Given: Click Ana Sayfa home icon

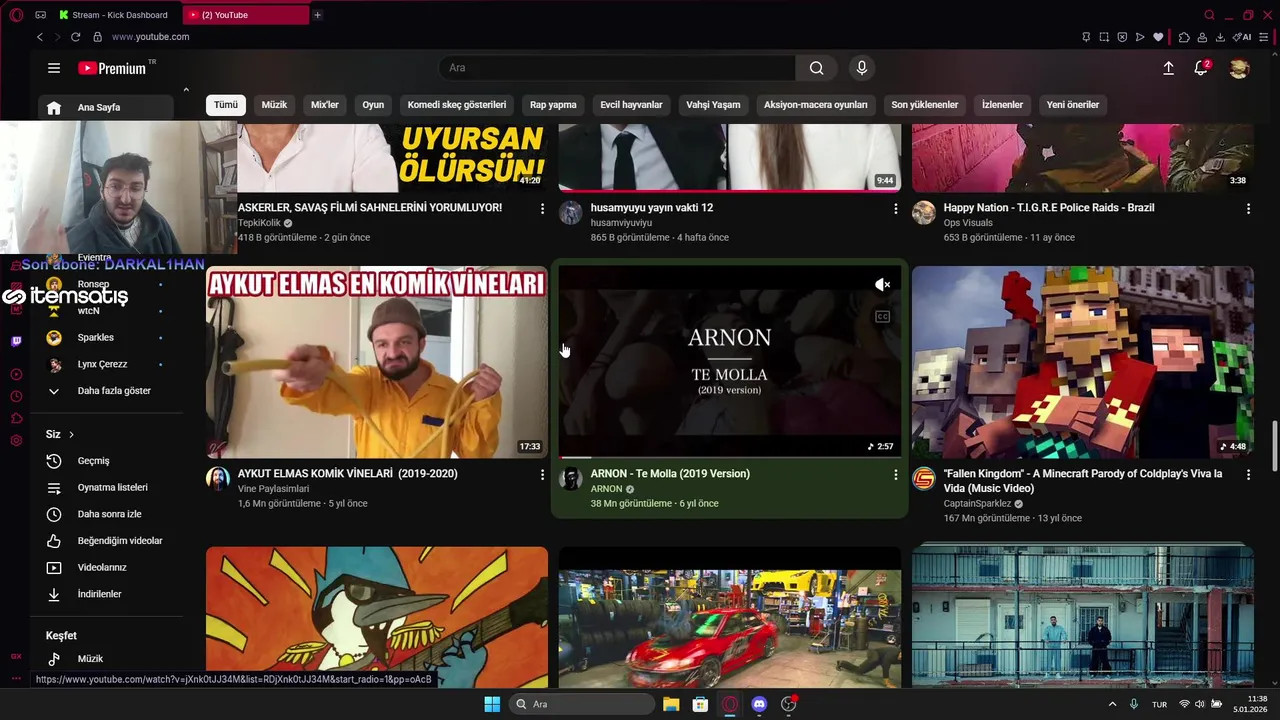Looking at the screenshot, I should (54, 107).
